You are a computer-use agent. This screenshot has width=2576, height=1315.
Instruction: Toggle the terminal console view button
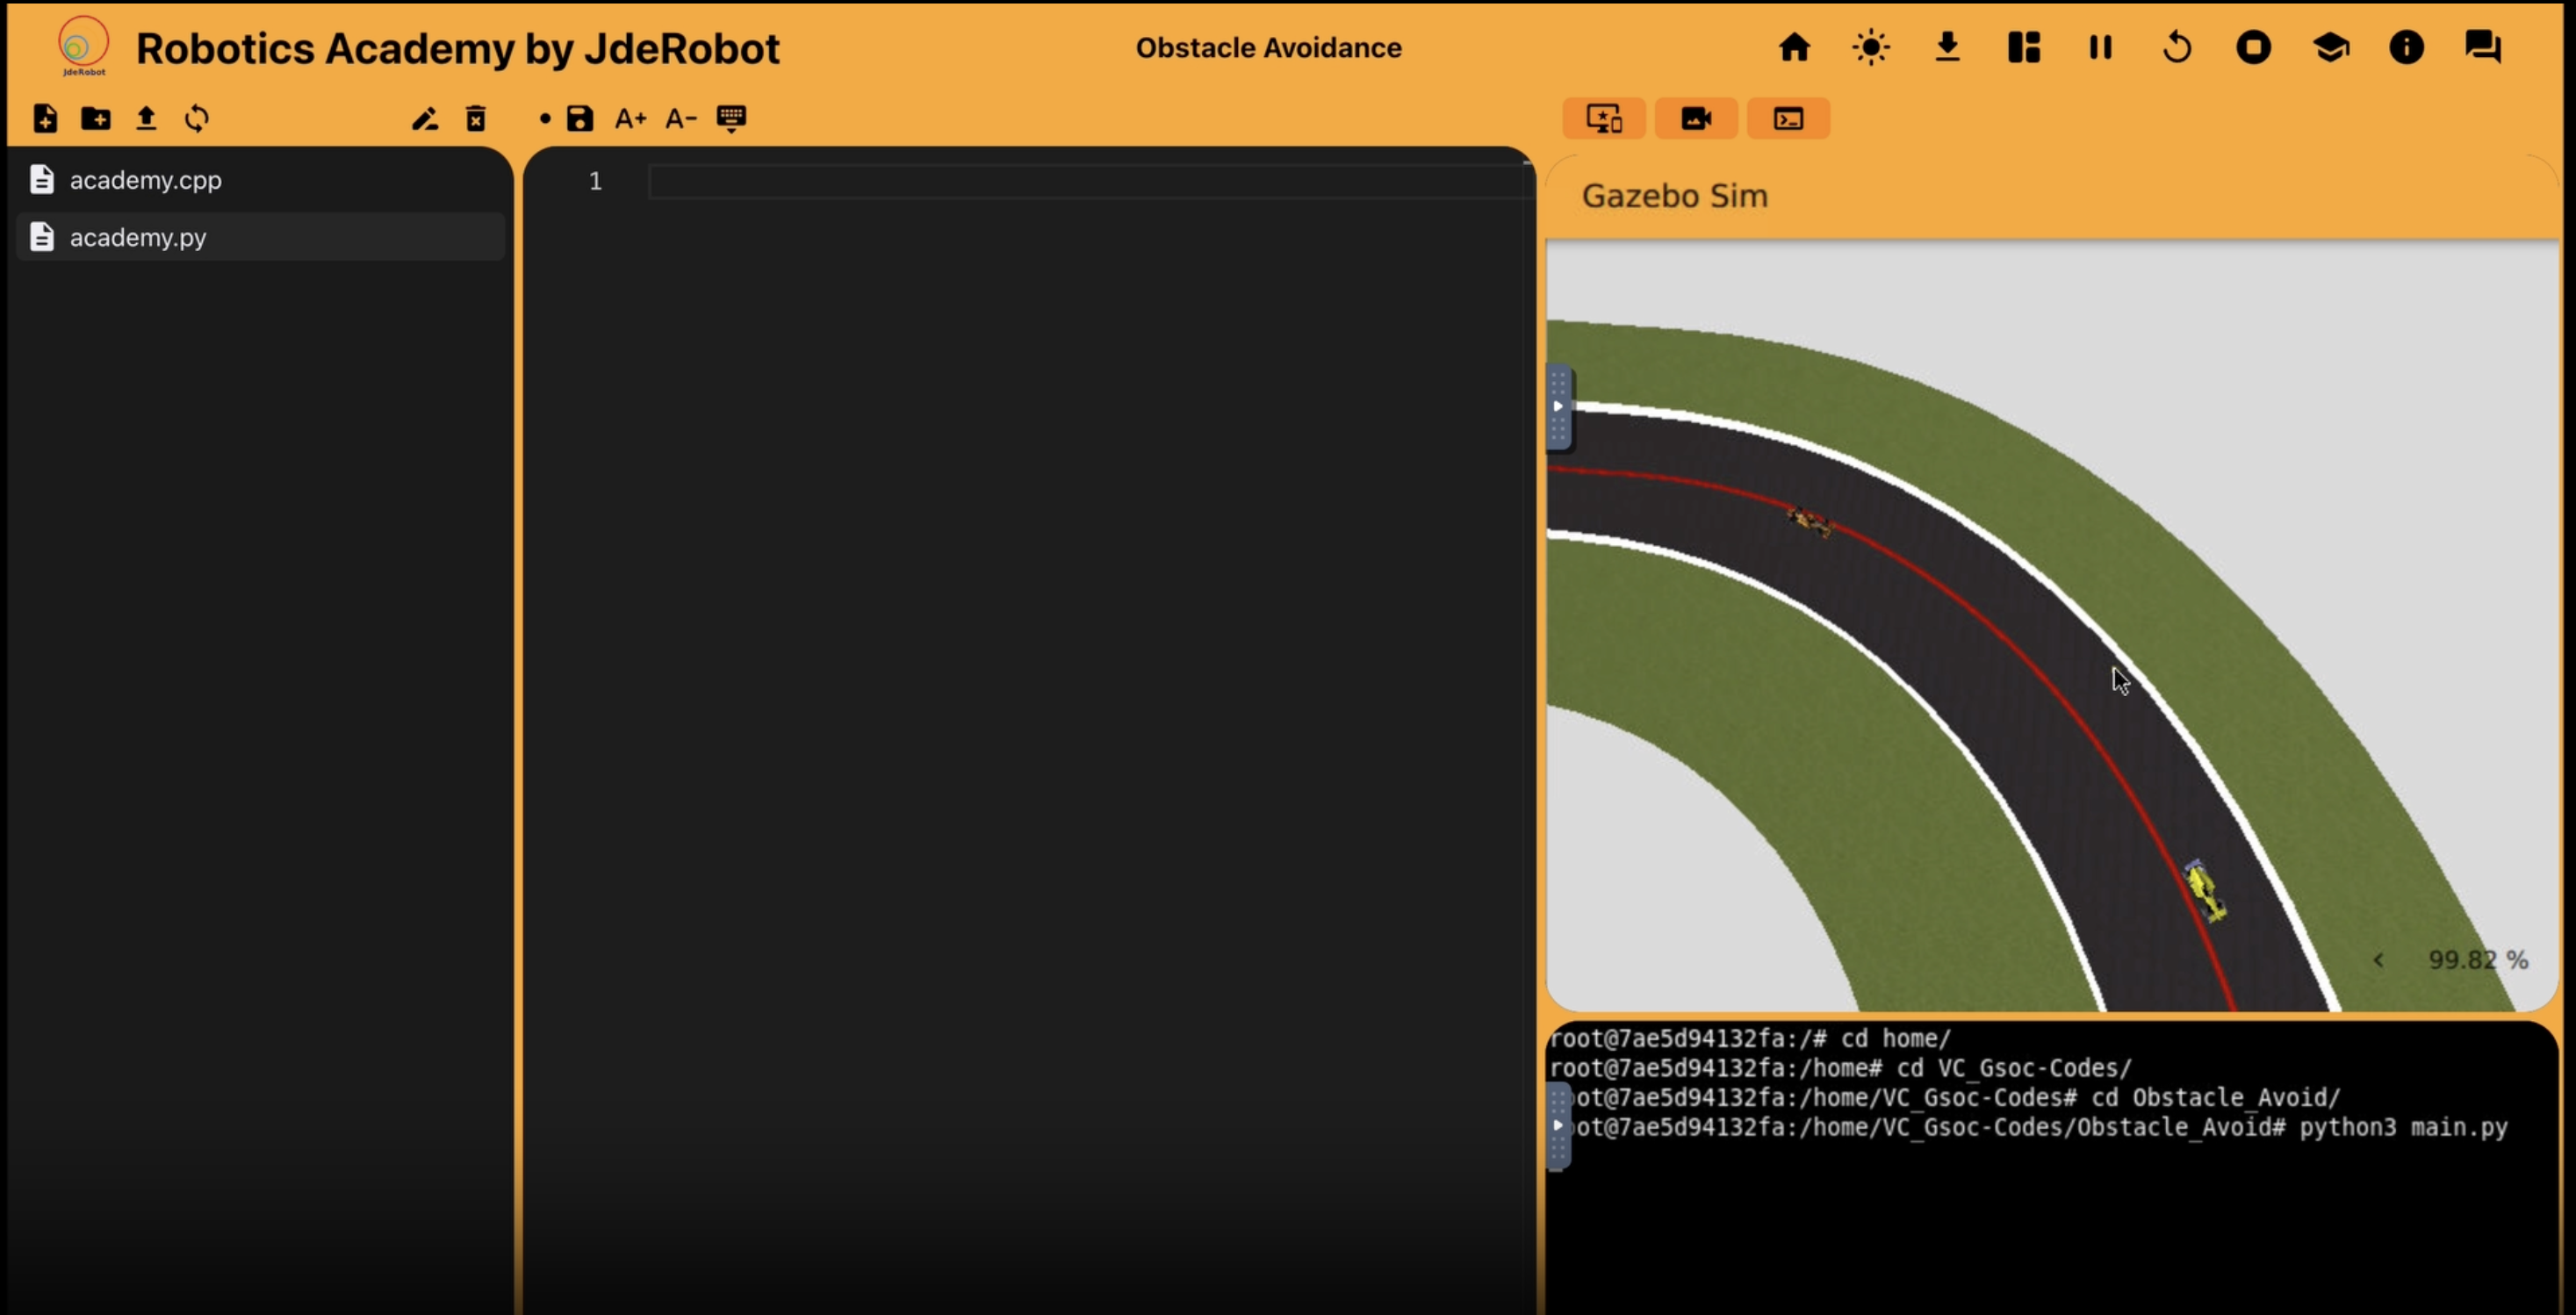click(1788, 118)
